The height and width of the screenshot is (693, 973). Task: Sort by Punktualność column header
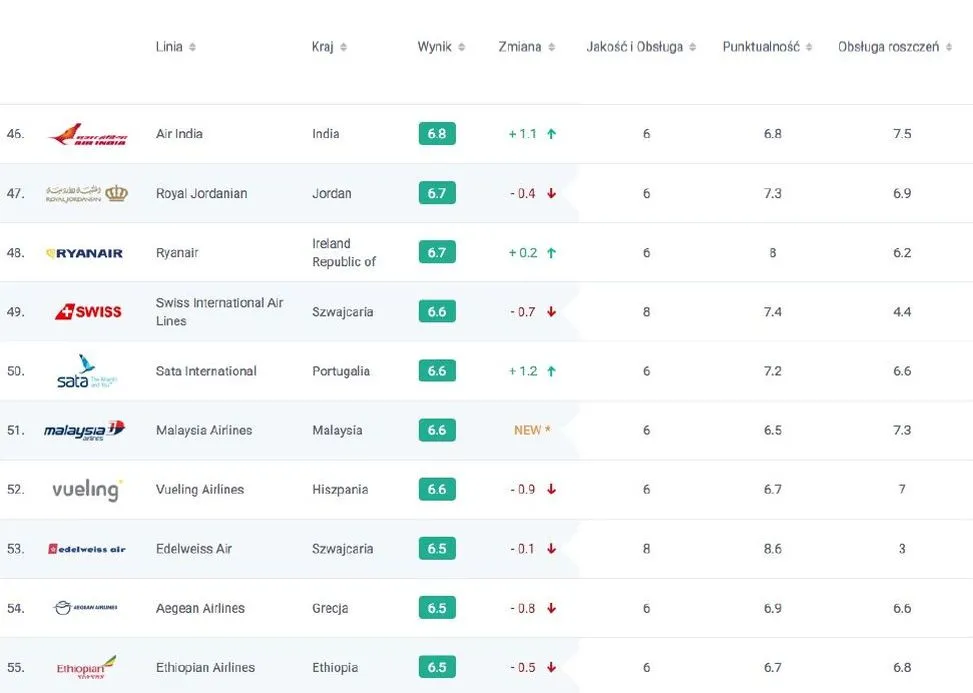(x=767, y=47)
